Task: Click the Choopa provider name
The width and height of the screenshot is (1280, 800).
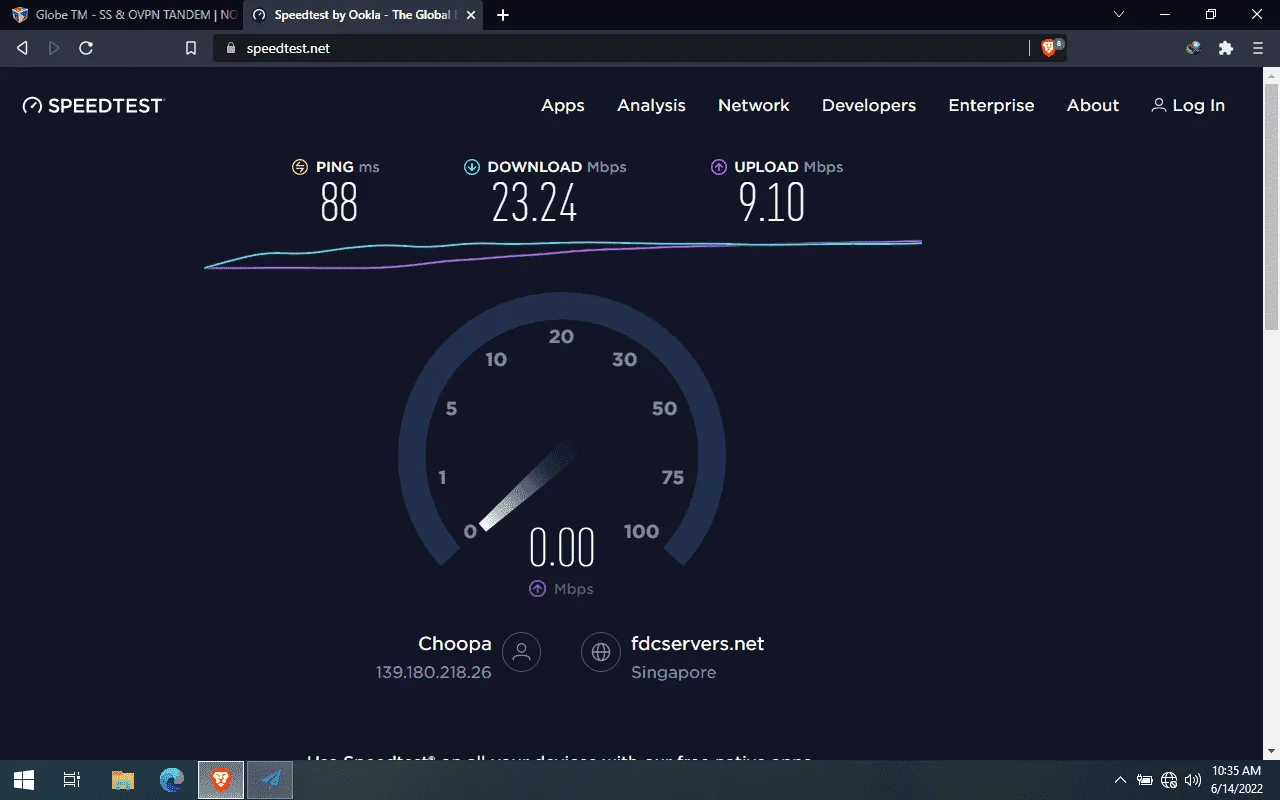Action: [455, 644]
